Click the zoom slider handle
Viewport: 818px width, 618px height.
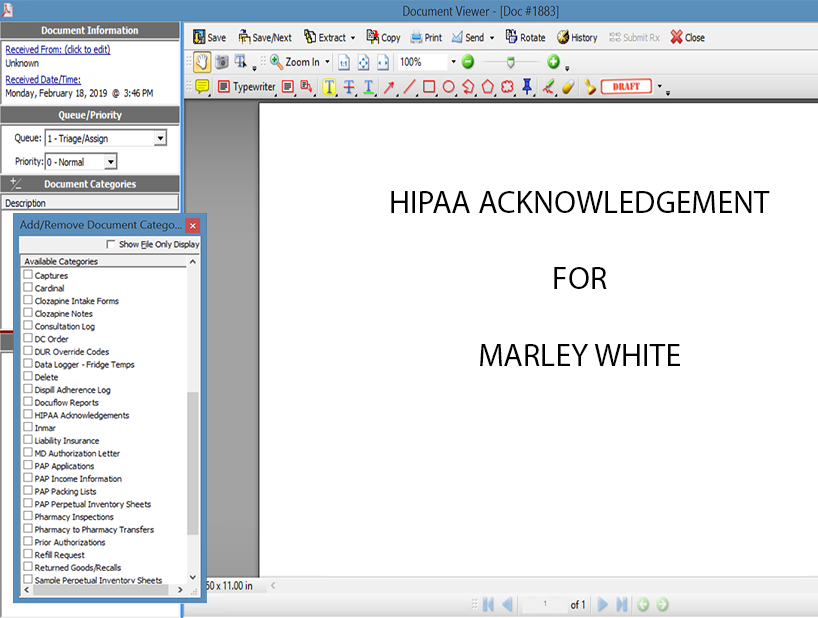coord(511,62)
